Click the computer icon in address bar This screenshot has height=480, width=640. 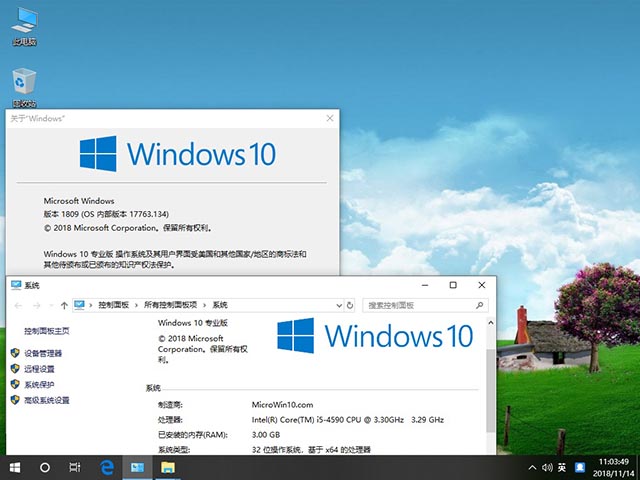(79, 305)
